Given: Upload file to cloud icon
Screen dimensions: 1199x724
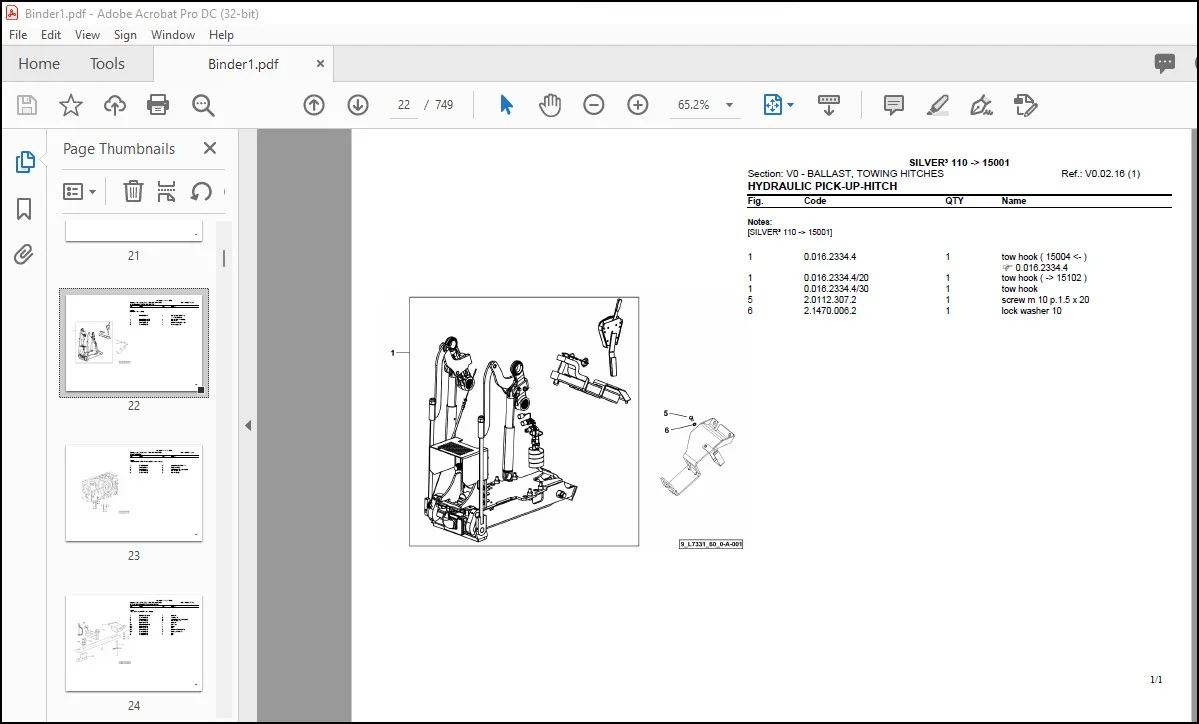Looking at the screenshot, I should pos(115,105).
